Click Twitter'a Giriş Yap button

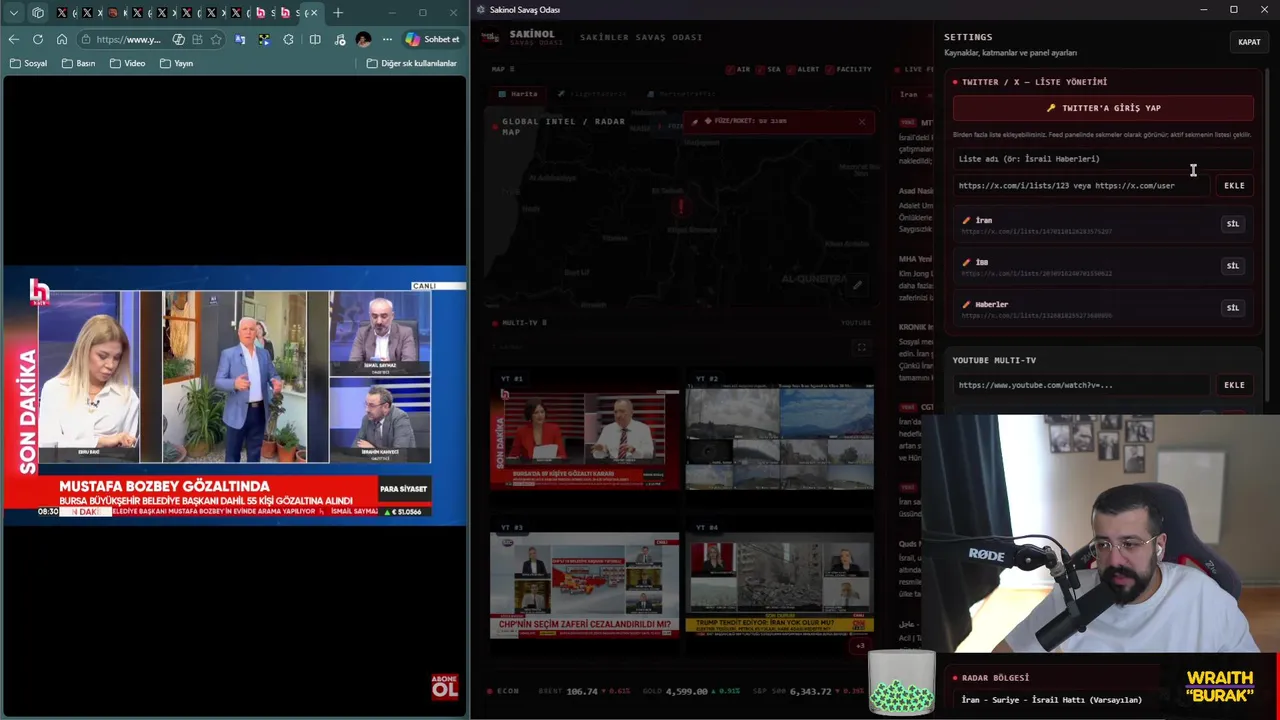[x=1103, y=108]
